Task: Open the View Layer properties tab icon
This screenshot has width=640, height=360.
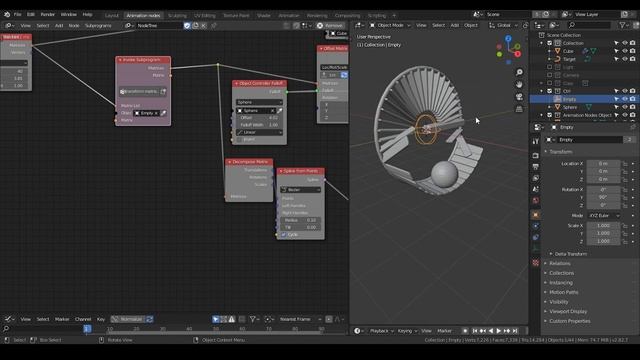Action: (x=536, y=178)
